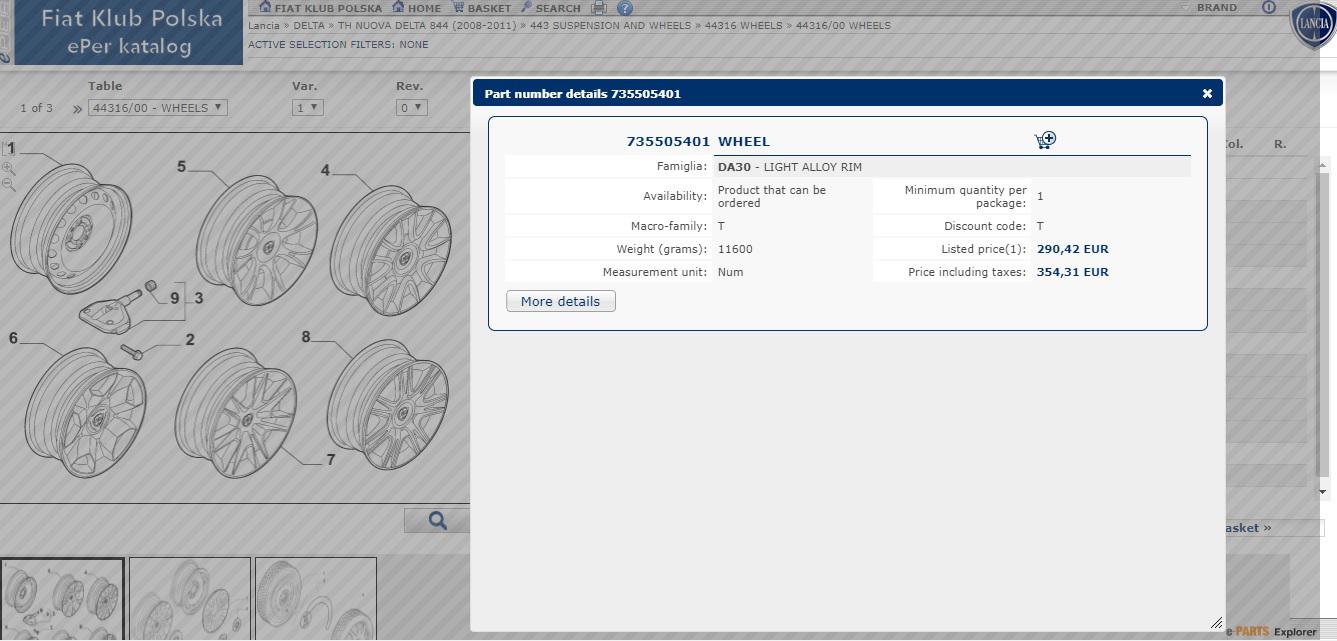
Task: Select the third diagram thumbnail with tire
Action: pos(315,598)
